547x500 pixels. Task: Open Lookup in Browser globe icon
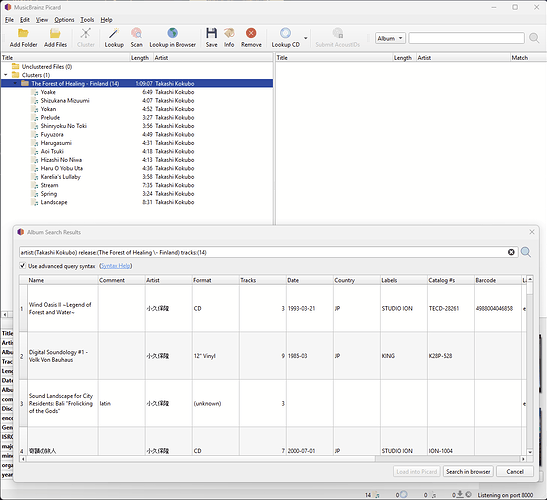172,33
